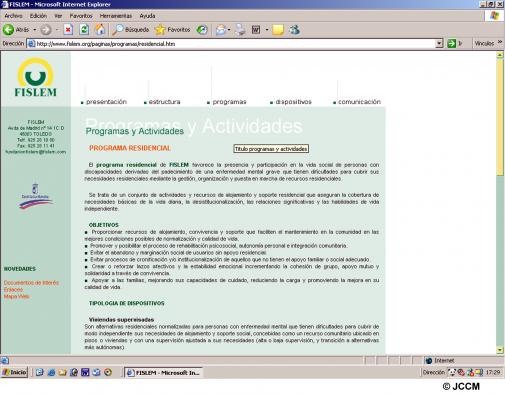Screen dimensions: 505x394
Task: Open the programas navigation link
Action: [229, 102]
